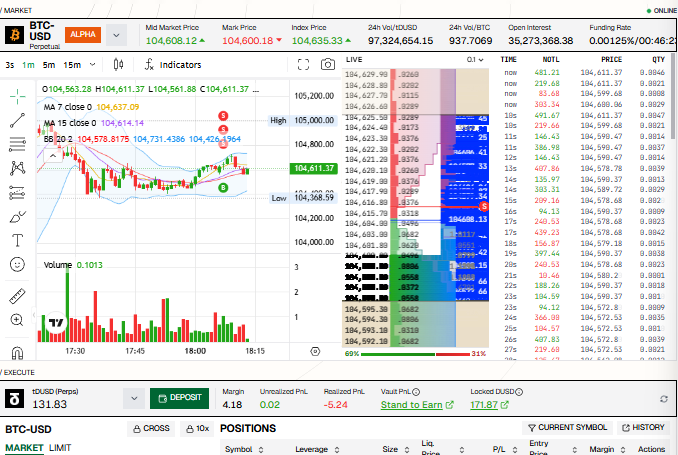The image size is (678, 455).
Task: Change the 10x leverage setting
Action: coord(198,429)
